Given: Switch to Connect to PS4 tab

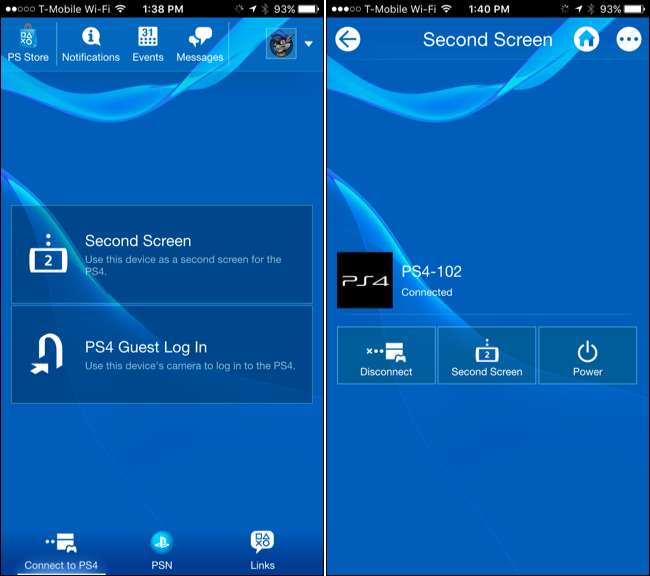Looking at the screenshot, I should [62, 550].
